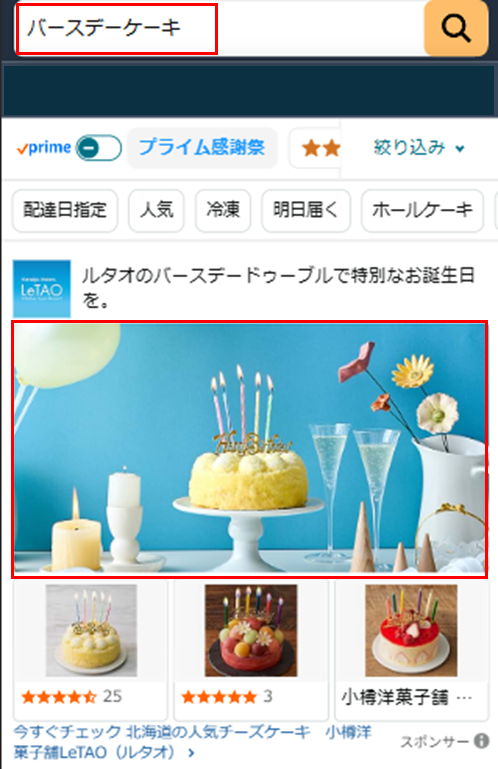Choose the 明日届く filter chip

pyautogui.click(x=306, y=210)
